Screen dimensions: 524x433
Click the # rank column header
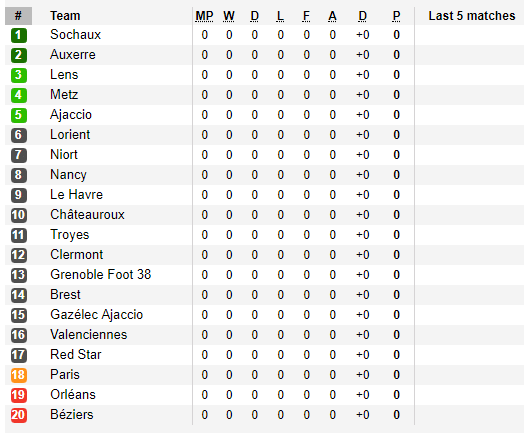[x=18, y=16]
